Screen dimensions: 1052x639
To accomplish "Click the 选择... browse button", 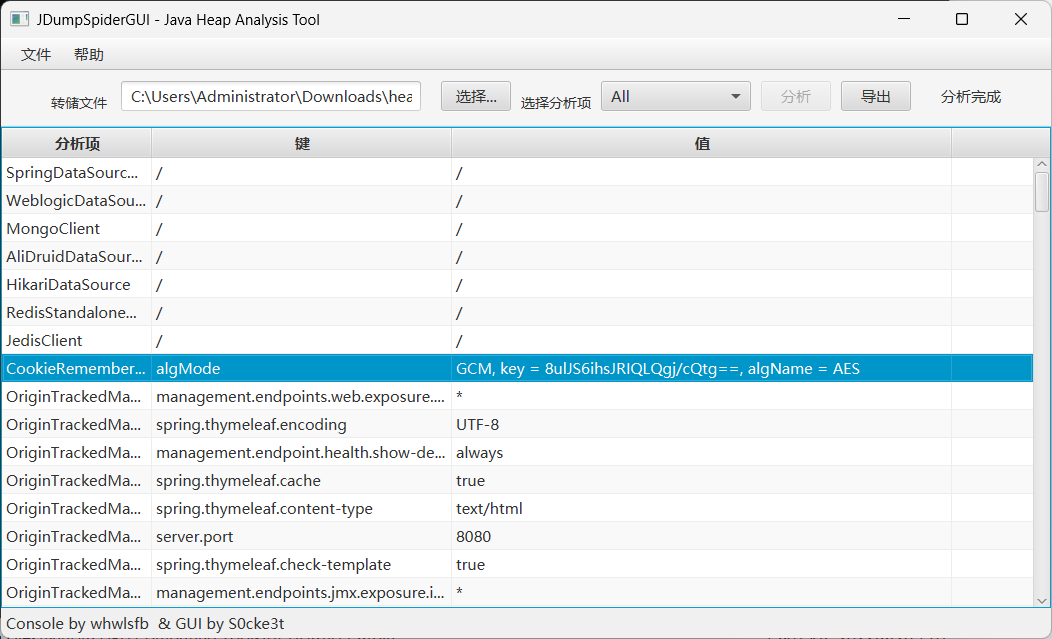I will pyautogui.click(x=476, y=96).
